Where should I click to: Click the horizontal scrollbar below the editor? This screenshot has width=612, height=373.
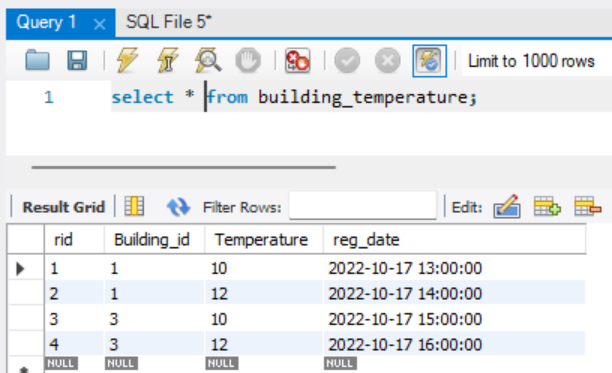(183, 167)
